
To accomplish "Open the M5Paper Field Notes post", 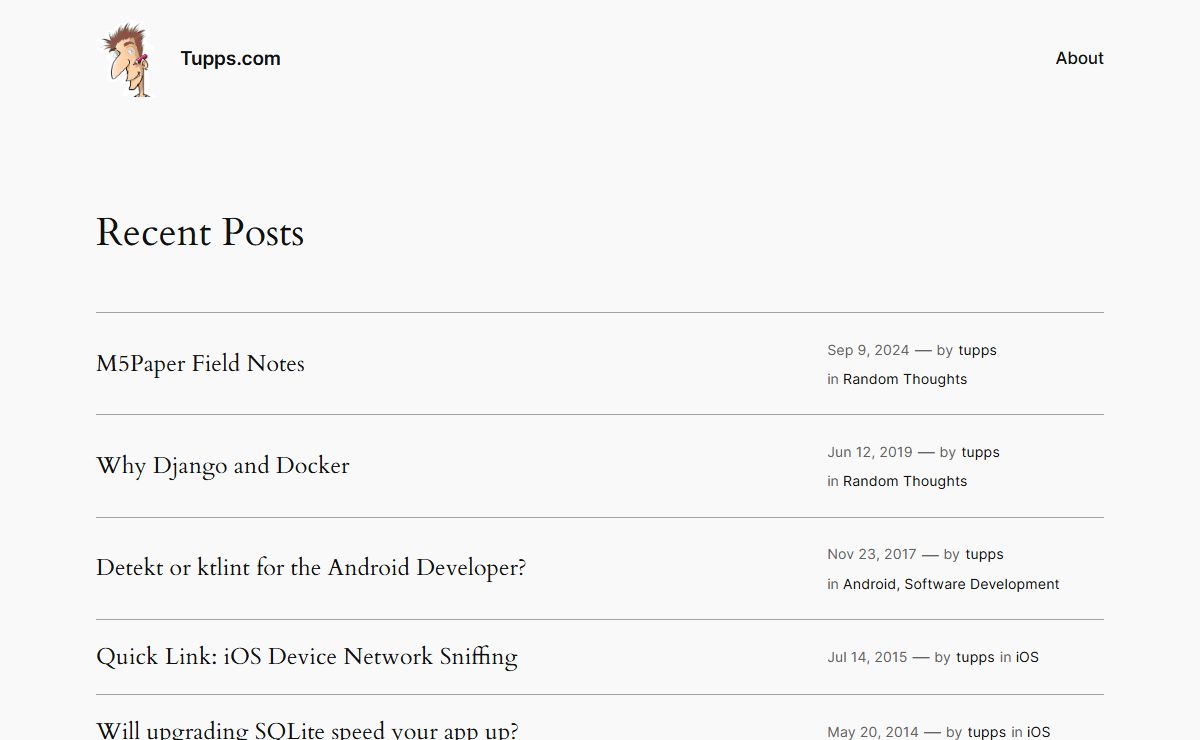I will tap(200, 364).
